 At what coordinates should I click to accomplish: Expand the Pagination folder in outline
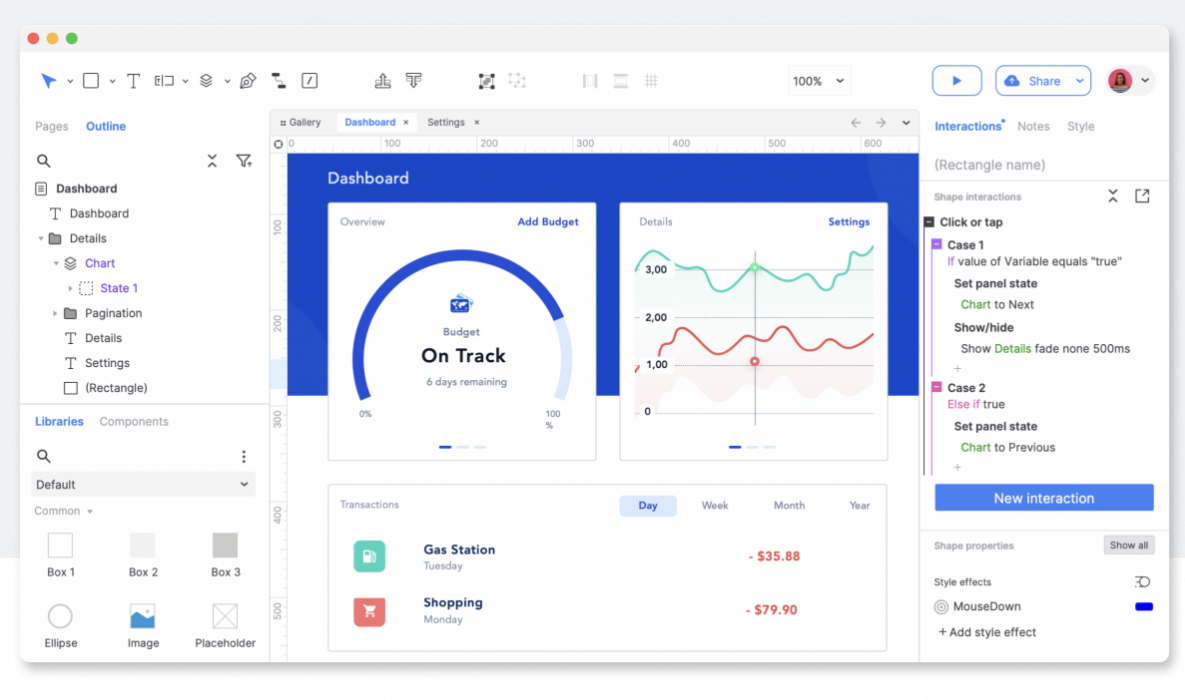[x=55, y=314]
